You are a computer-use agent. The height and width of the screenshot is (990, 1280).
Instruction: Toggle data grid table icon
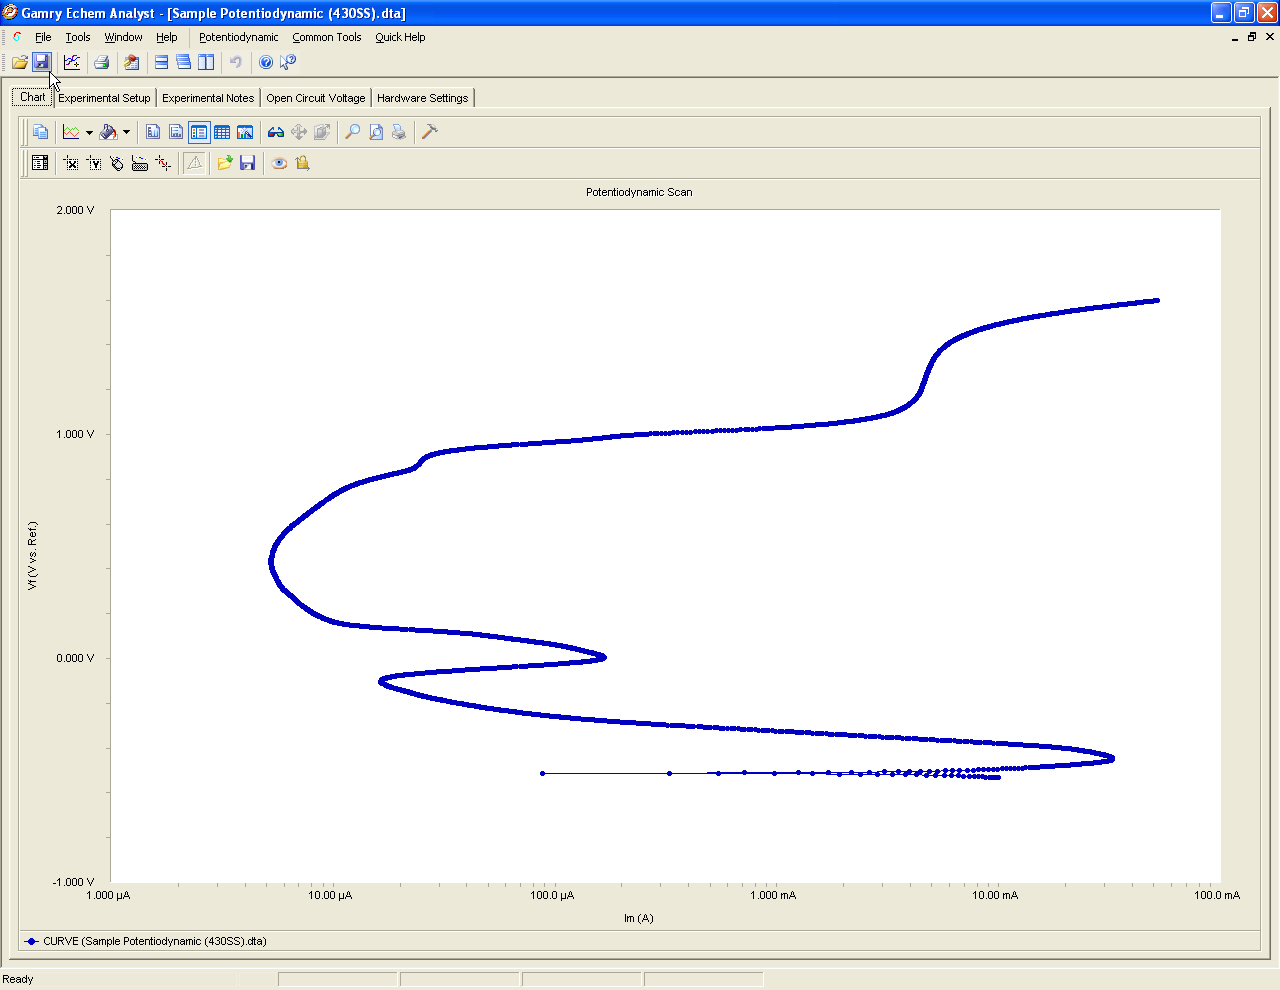222,132
